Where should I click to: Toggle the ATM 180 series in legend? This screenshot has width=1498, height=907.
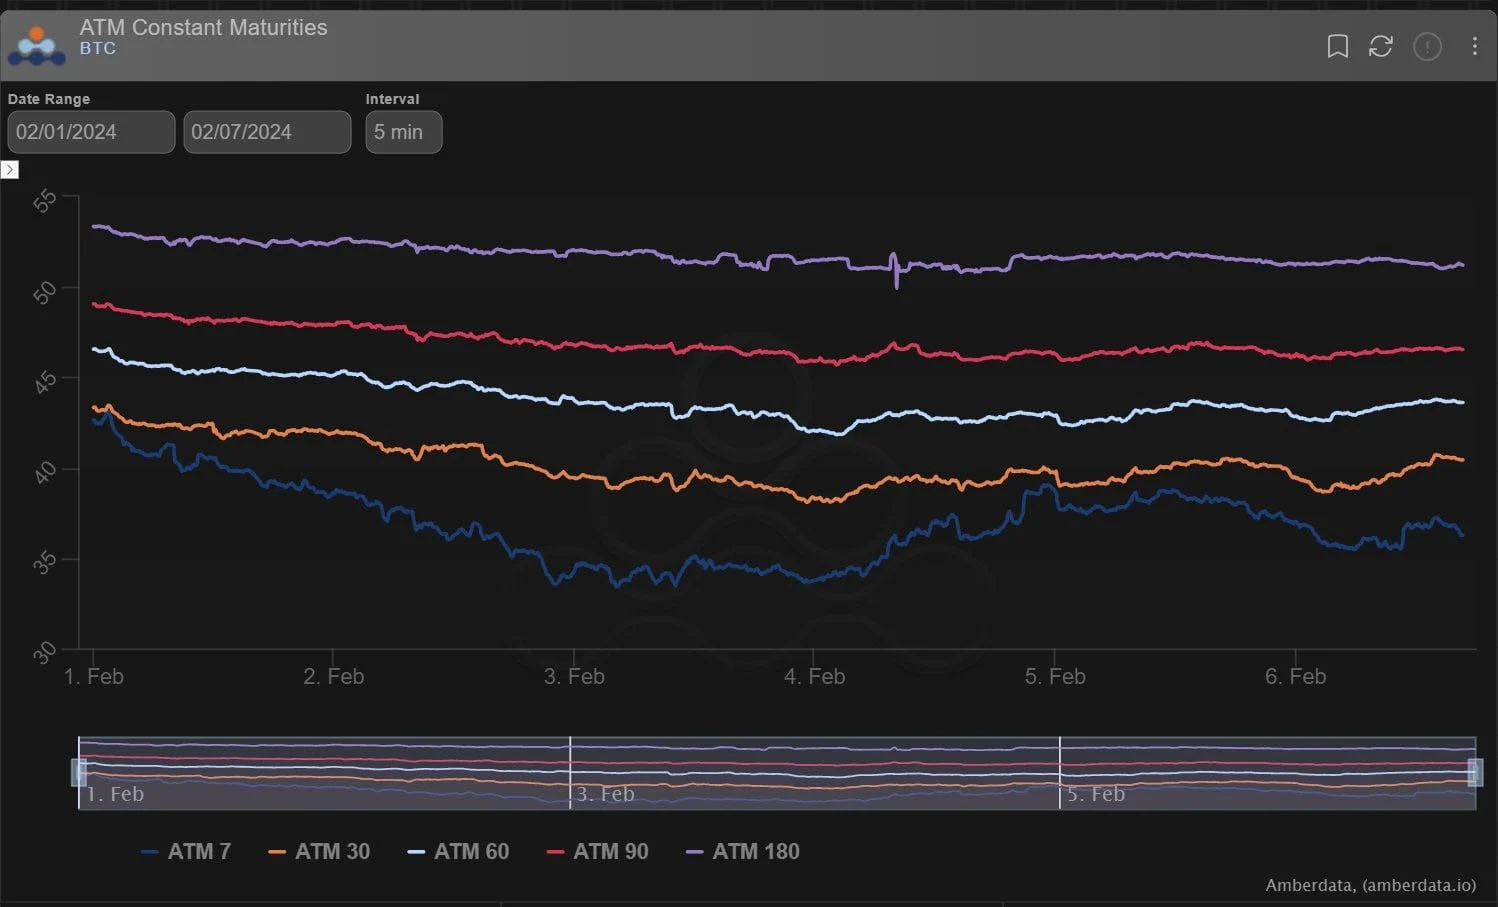(742, 852)
